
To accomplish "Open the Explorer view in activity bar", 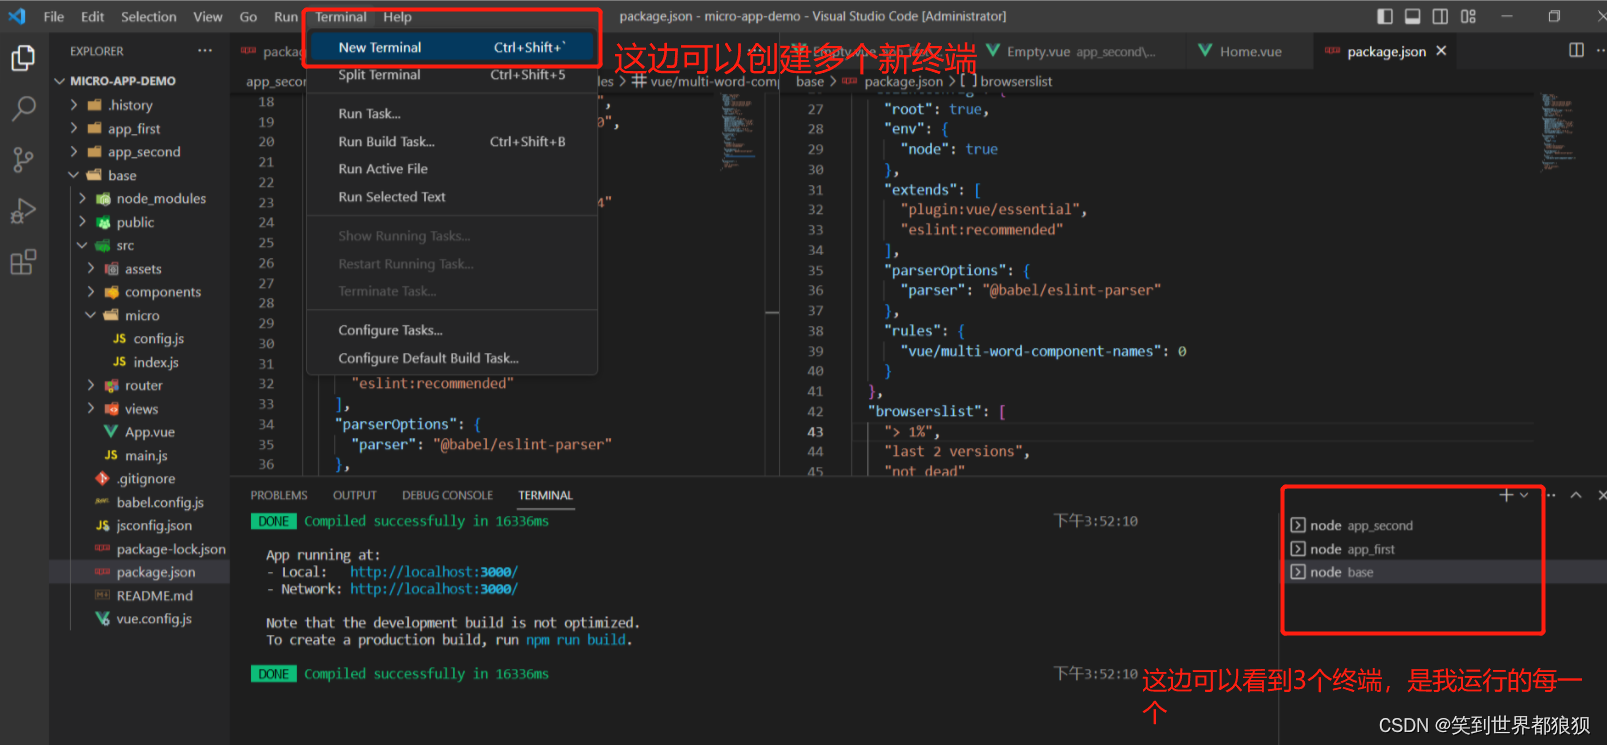I will point(23,58).
